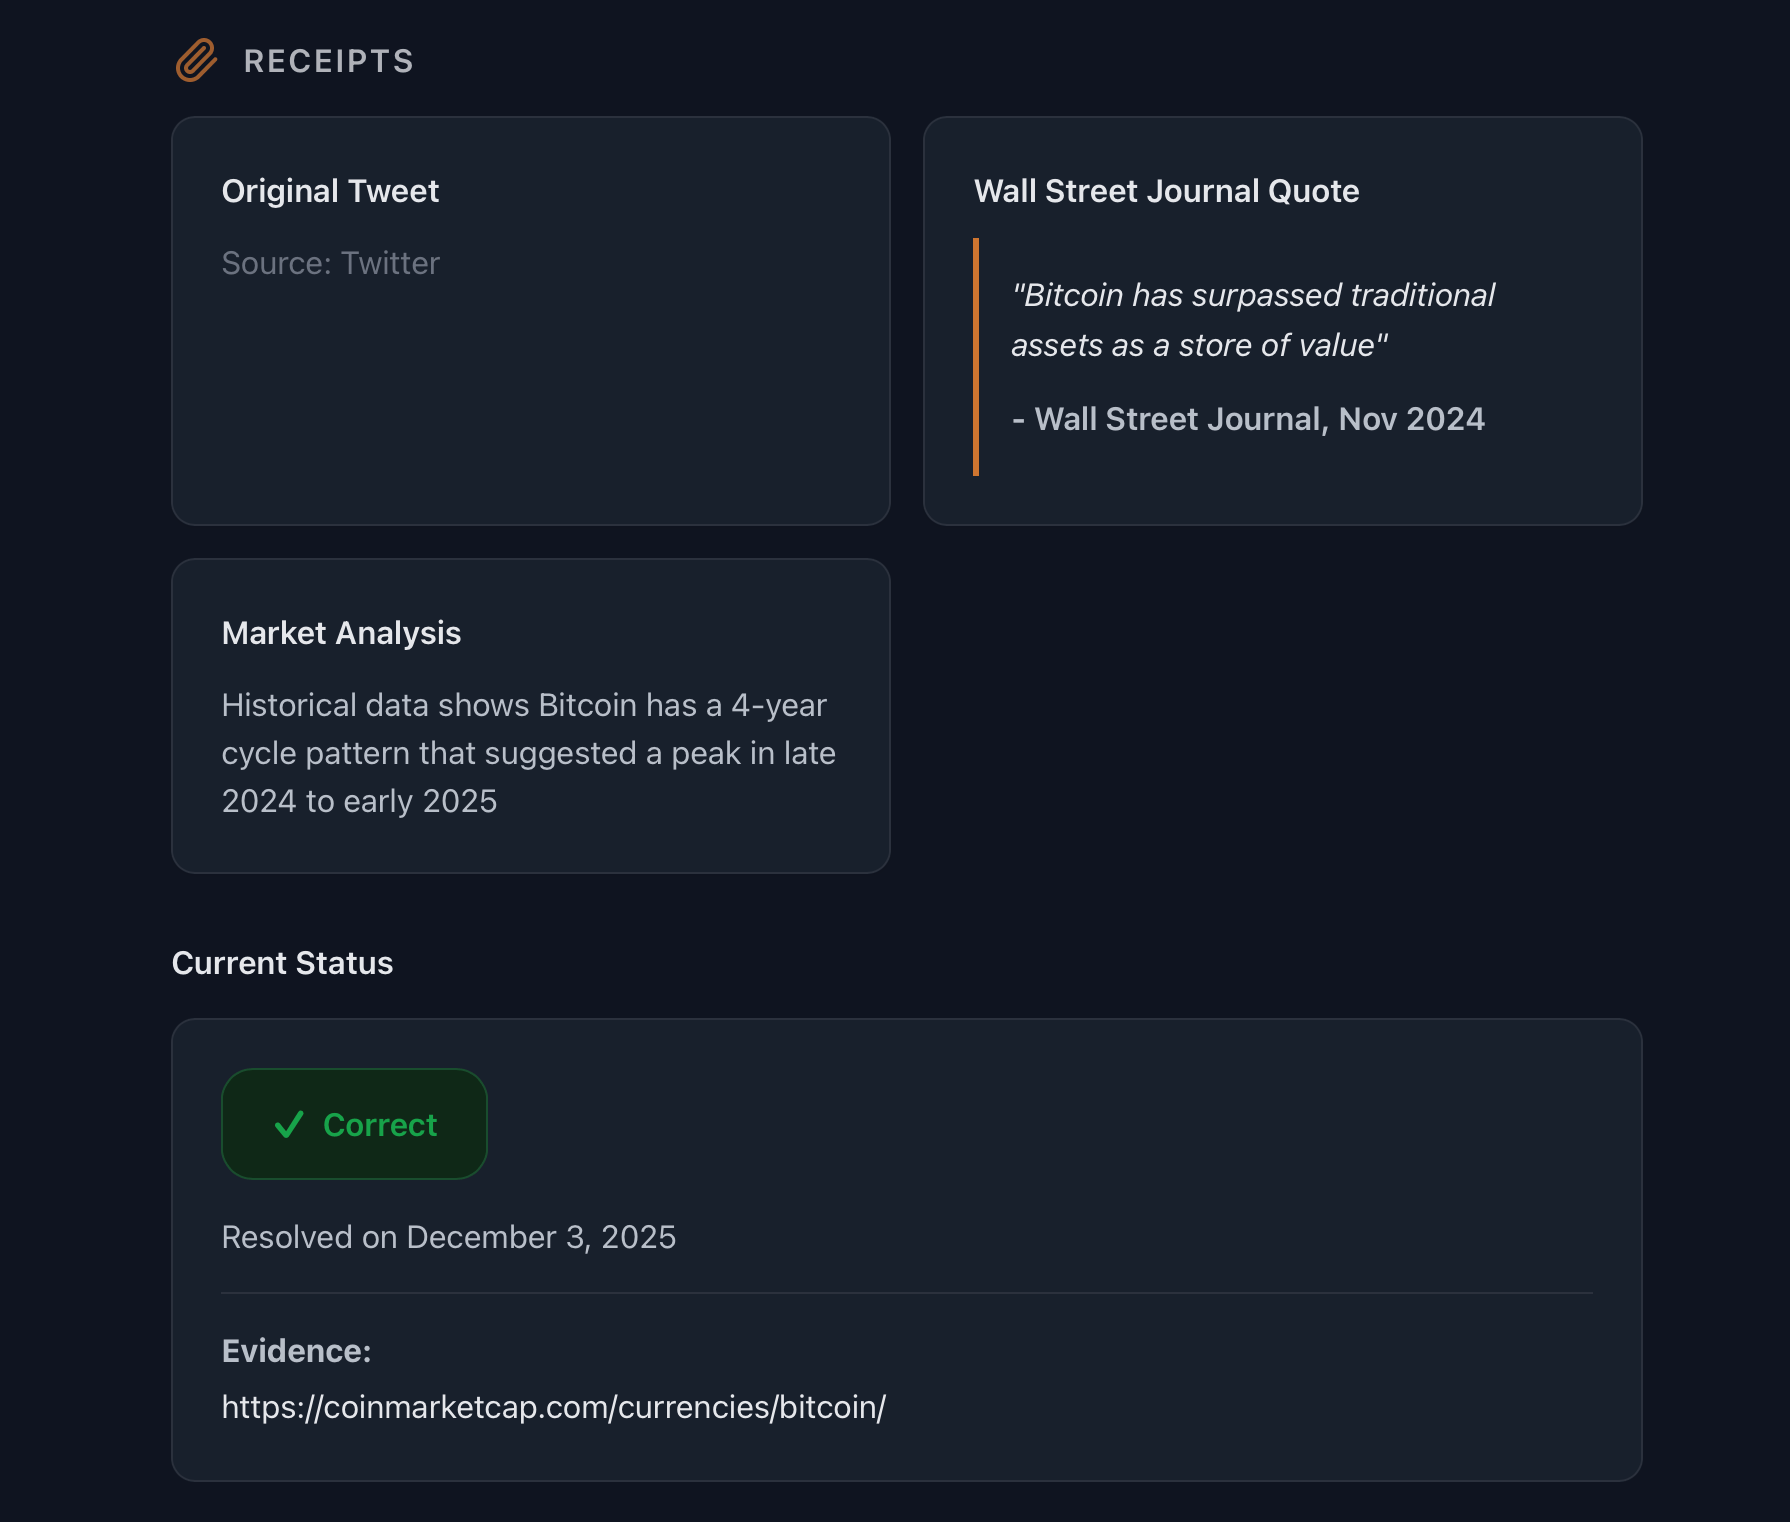Click the orange quote bar beside the WSJ quote
Image resolution: width=1790 pixels, height=1522 pixels.
point(977,355)
